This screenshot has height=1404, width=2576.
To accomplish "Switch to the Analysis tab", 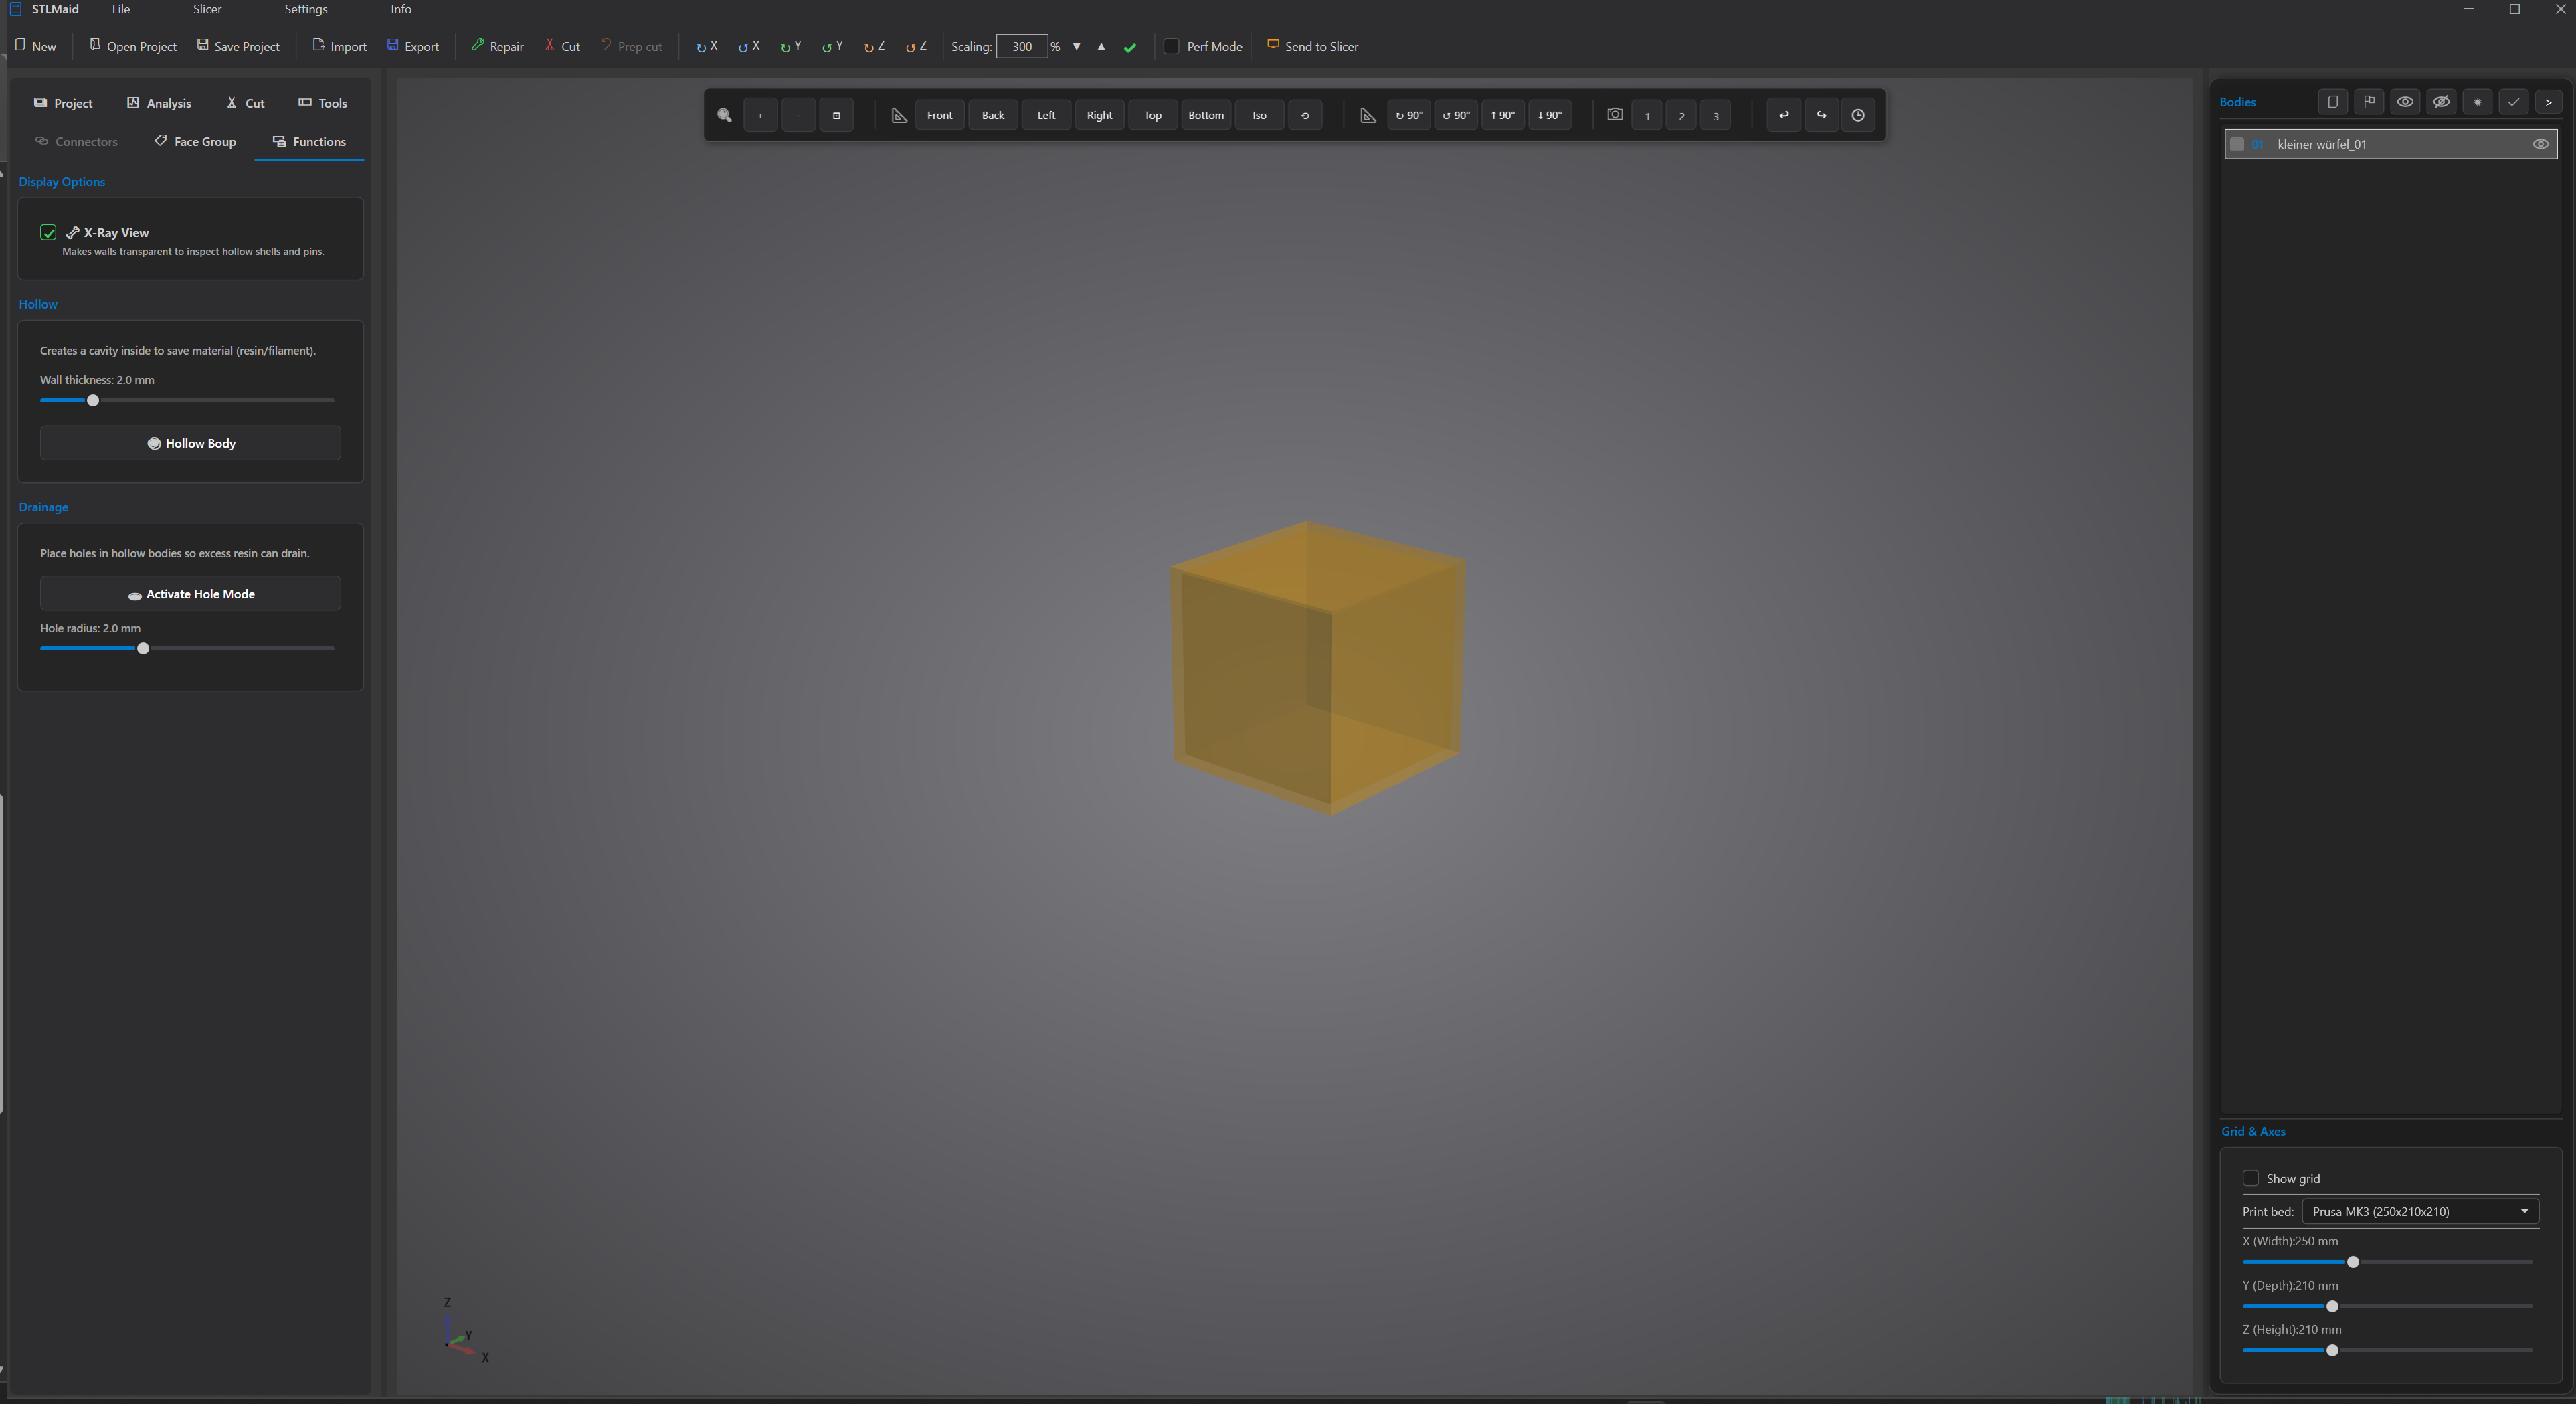I will (x=159, y=103).
